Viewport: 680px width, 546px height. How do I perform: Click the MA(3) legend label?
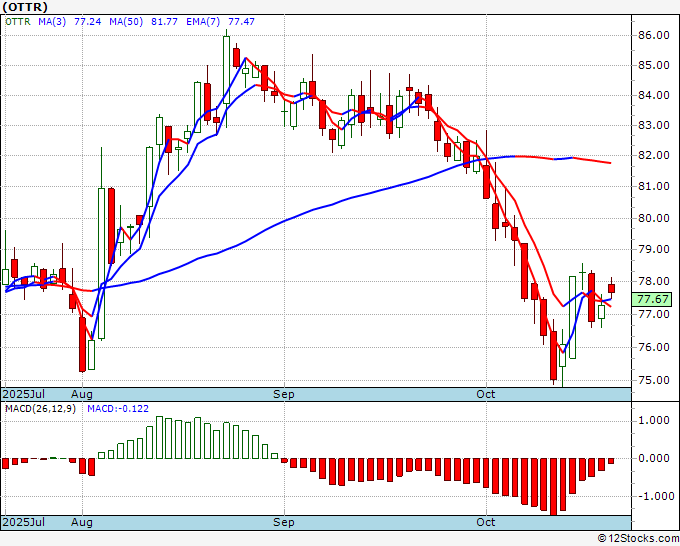point(52,21)
